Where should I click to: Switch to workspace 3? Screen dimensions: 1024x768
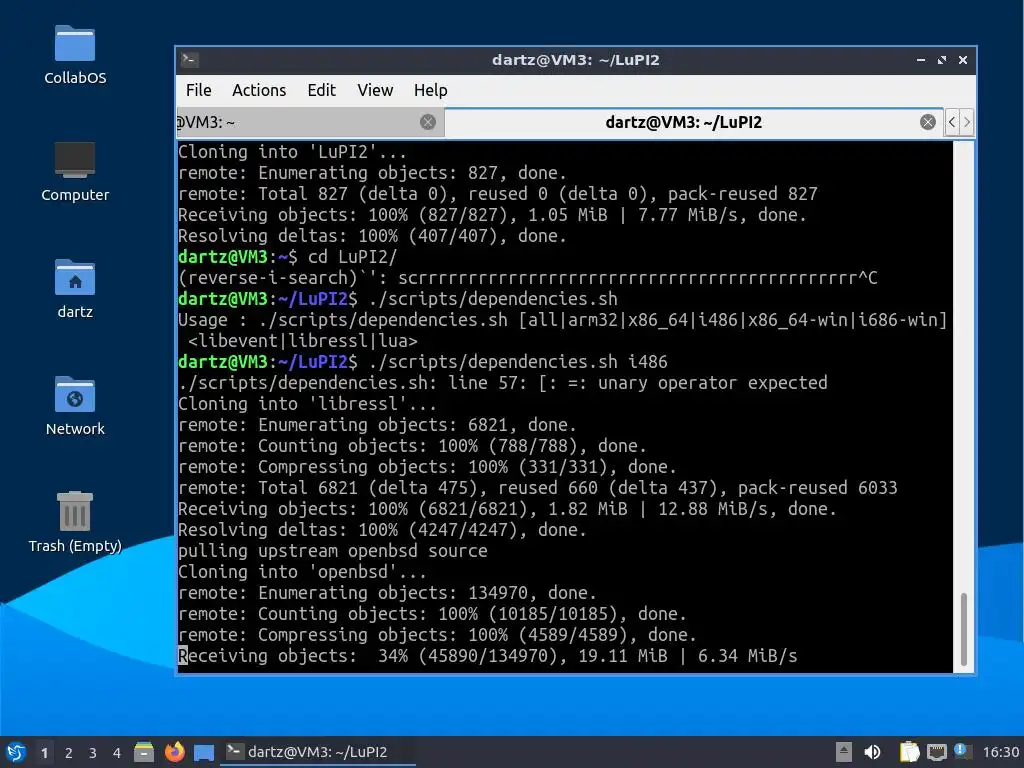92,752
